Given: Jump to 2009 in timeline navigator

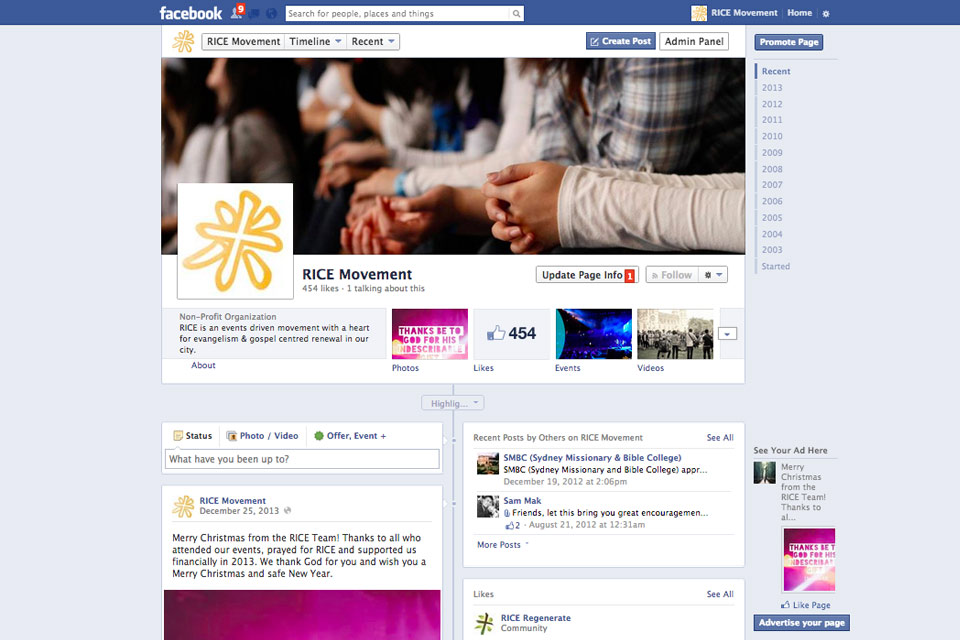Looking at the screenshot, I should pyautogui.click(x=772, y=152).
